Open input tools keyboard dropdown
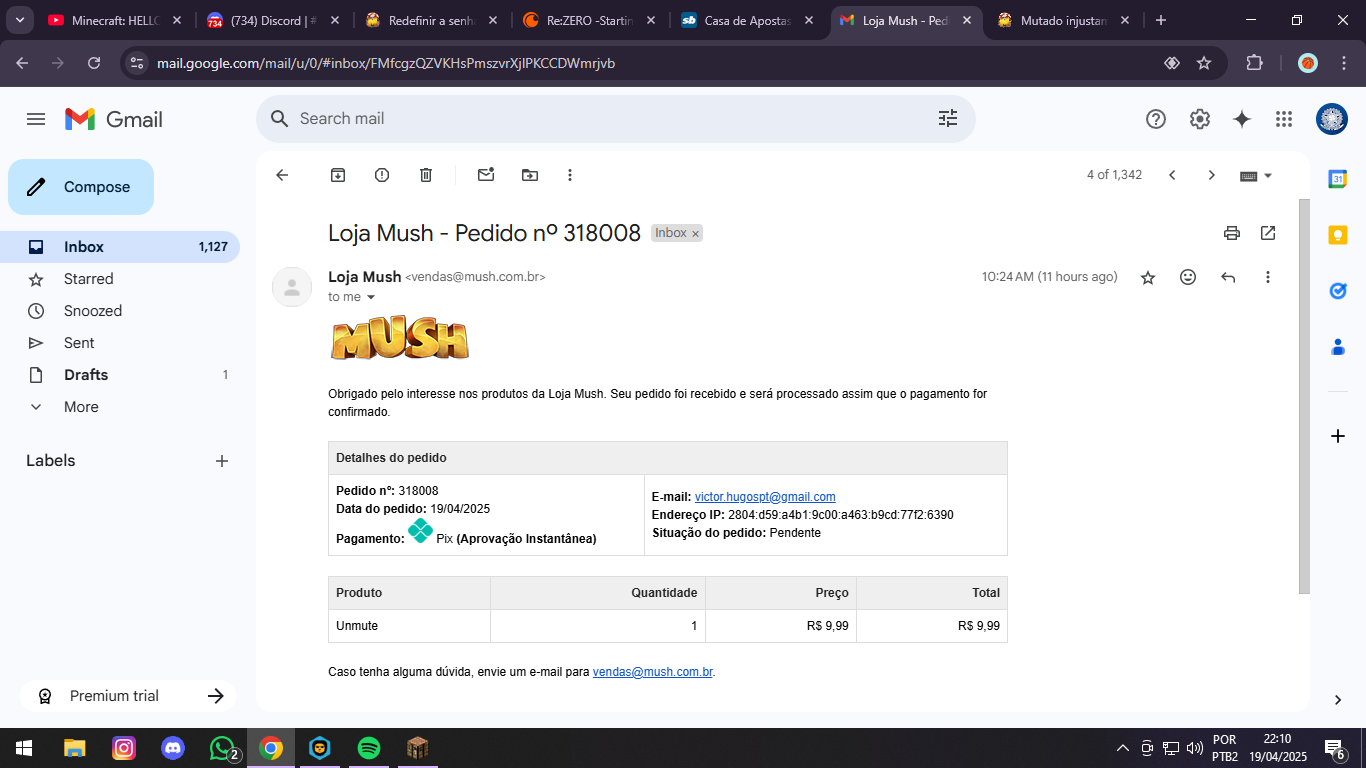The width and height of the screenshot is (1366, 768). click(1256, 175)
